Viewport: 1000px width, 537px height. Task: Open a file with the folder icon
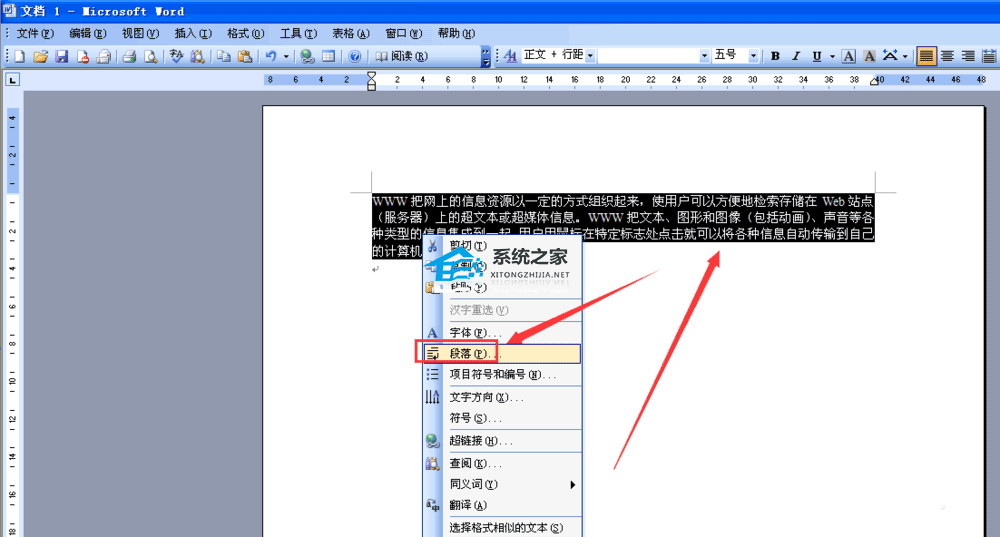(x=40, y=57)
